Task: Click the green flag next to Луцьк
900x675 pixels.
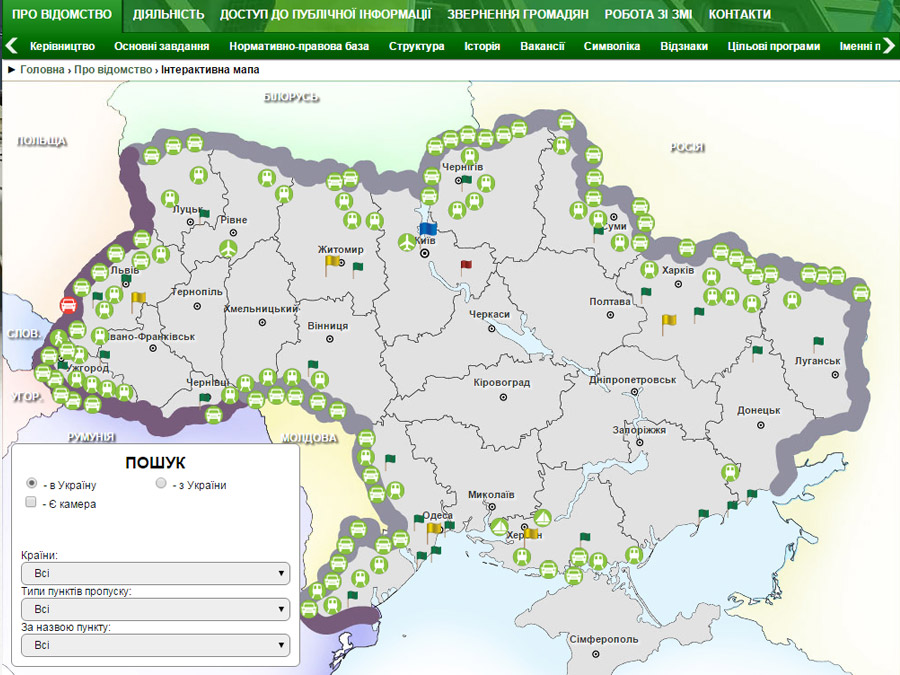Action: [x=204, y=215]
